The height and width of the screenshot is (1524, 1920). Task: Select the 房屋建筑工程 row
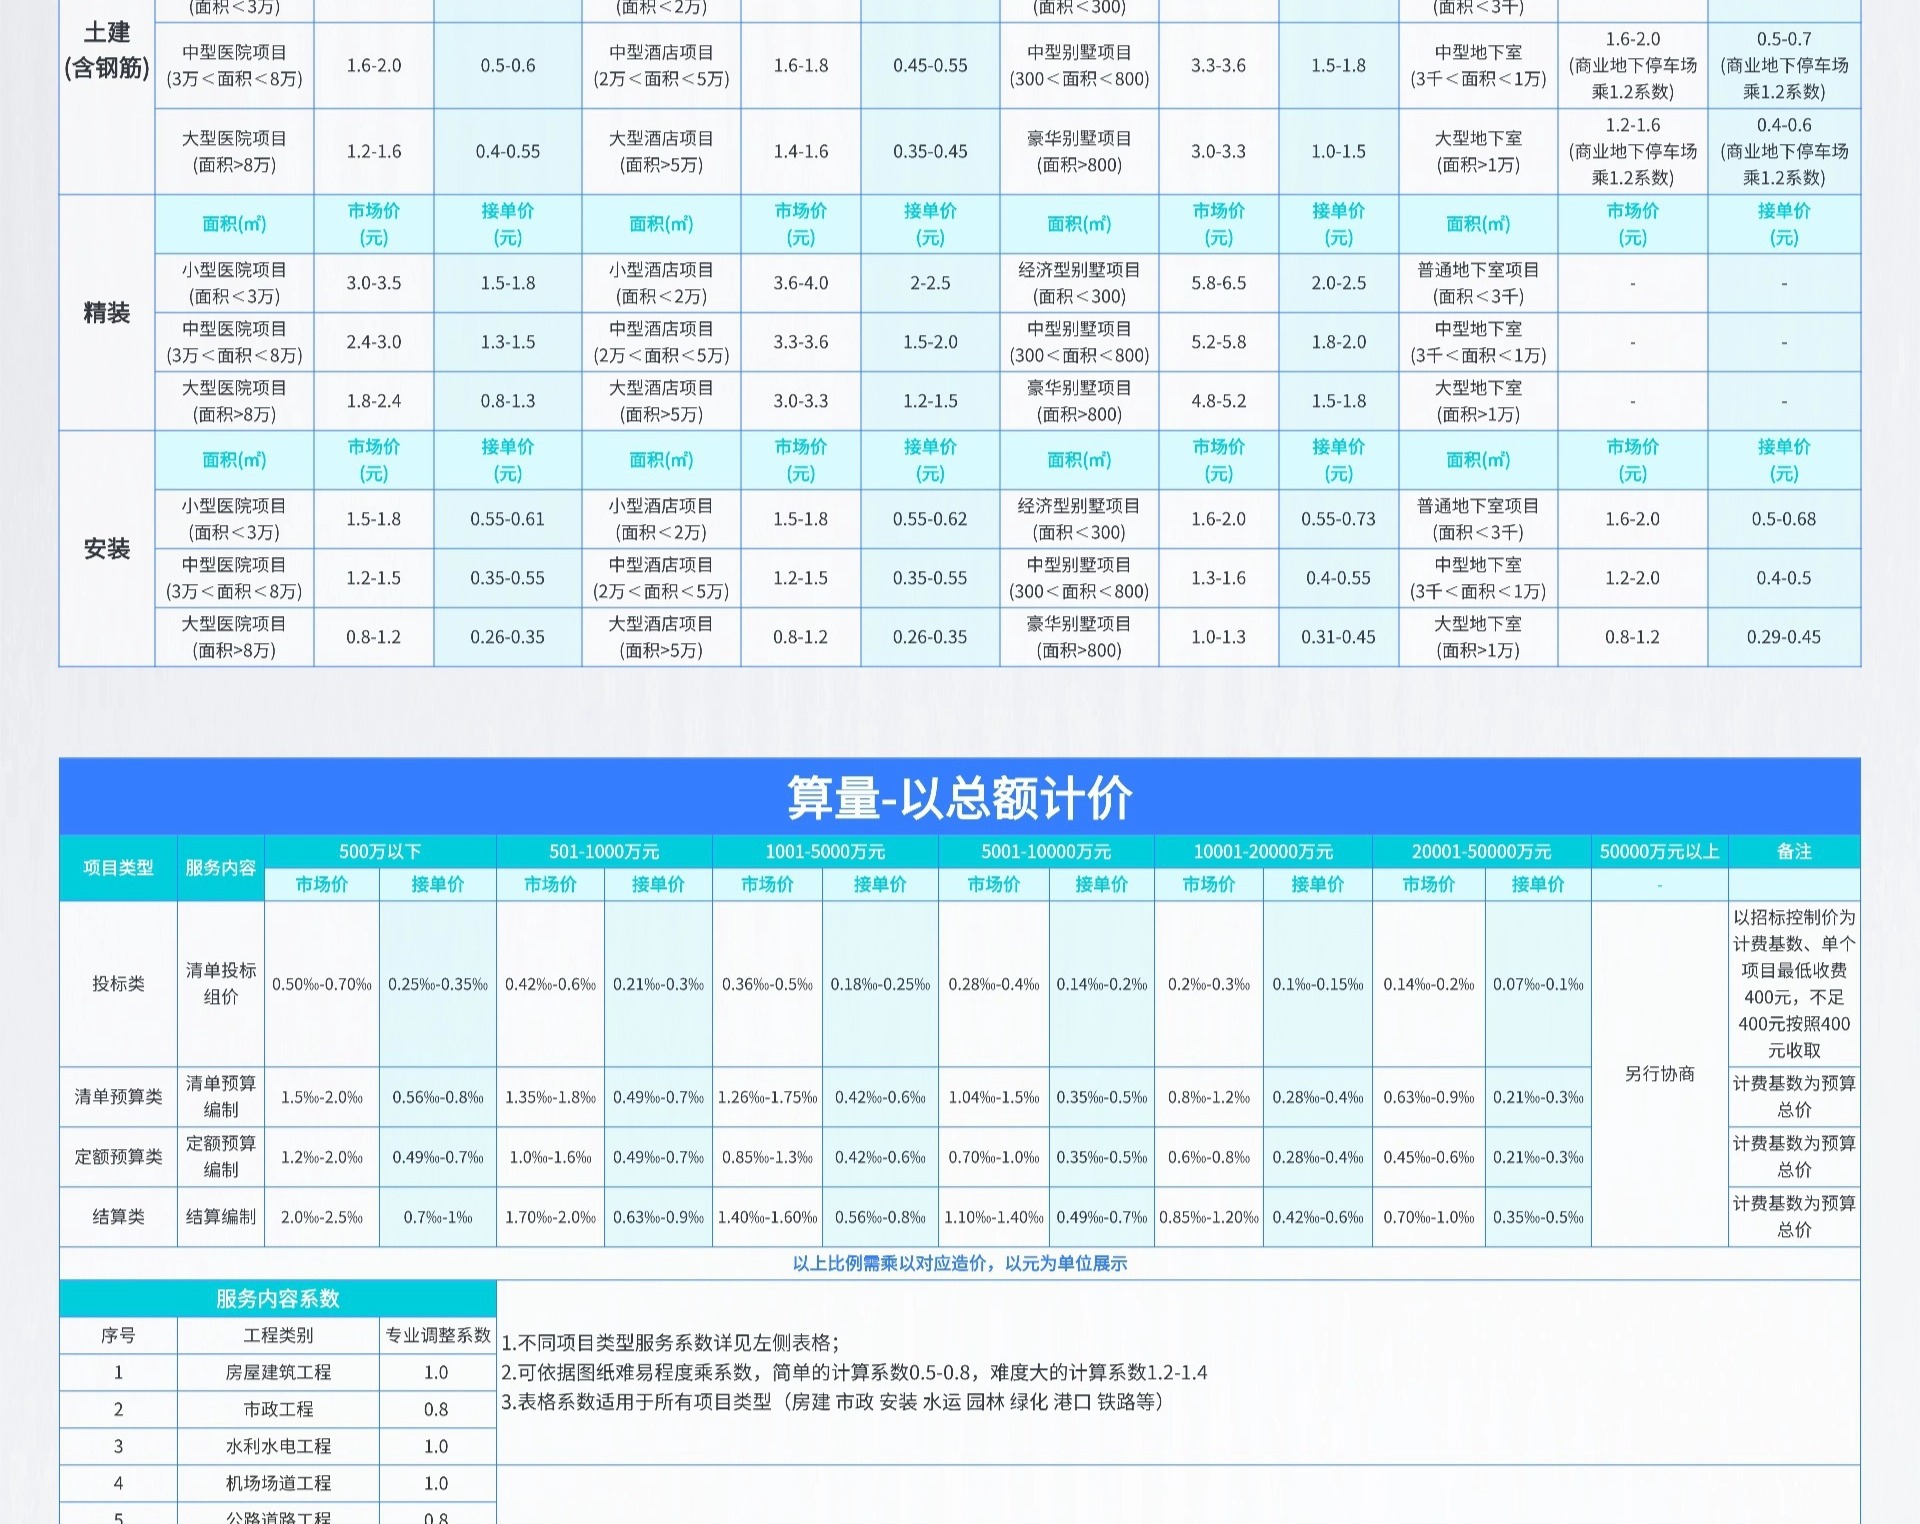277,1373
